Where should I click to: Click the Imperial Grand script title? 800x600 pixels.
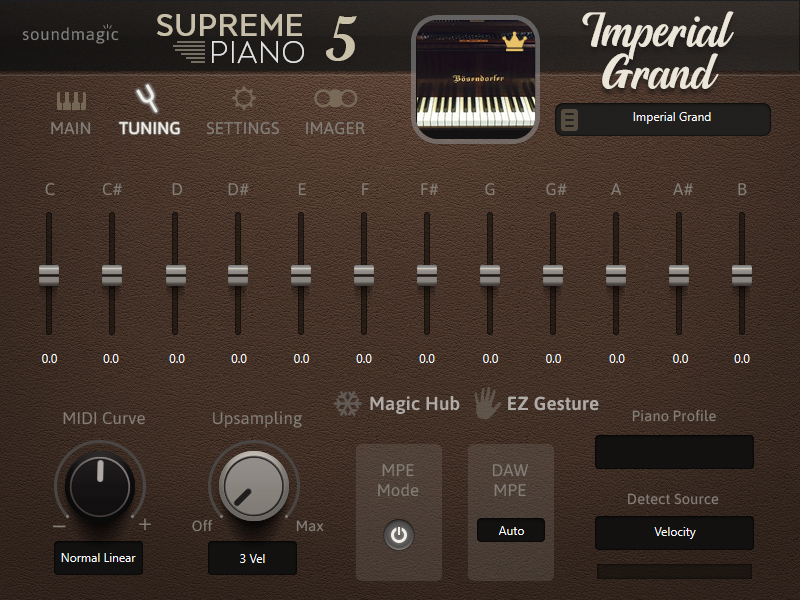pyautogui.click(x=658, y=51)
